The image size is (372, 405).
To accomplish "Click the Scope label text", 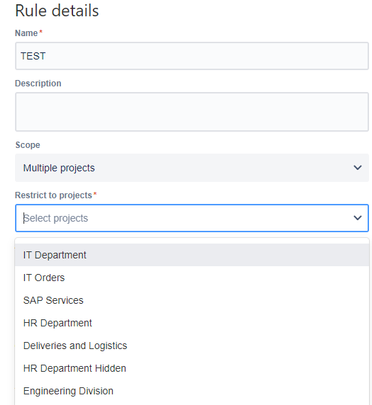I will click(28, 145).
